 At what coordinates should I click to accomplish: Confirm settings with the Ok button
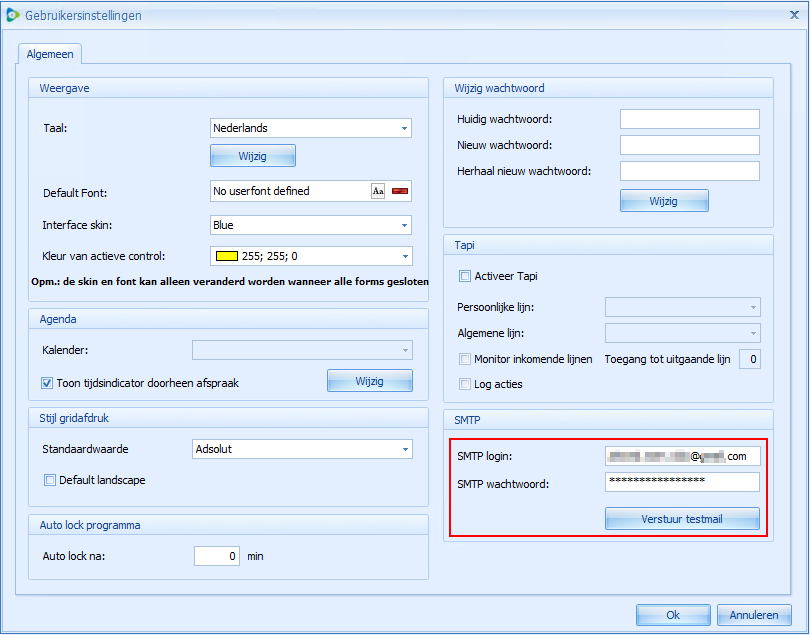coord(673,615)
